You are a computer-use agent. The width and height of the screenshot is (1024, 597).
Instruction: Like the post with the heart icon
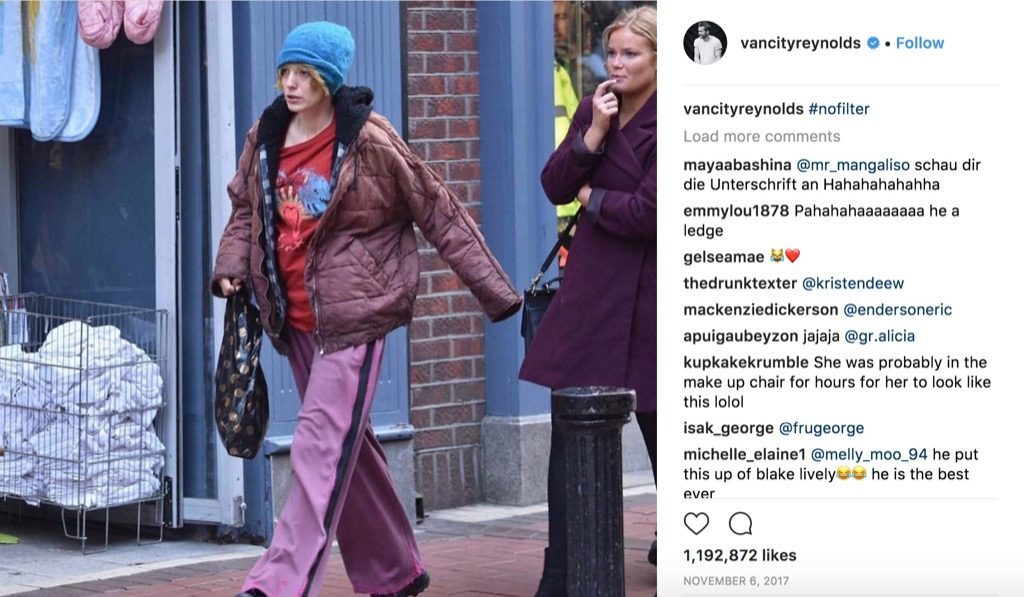point(696,524)
